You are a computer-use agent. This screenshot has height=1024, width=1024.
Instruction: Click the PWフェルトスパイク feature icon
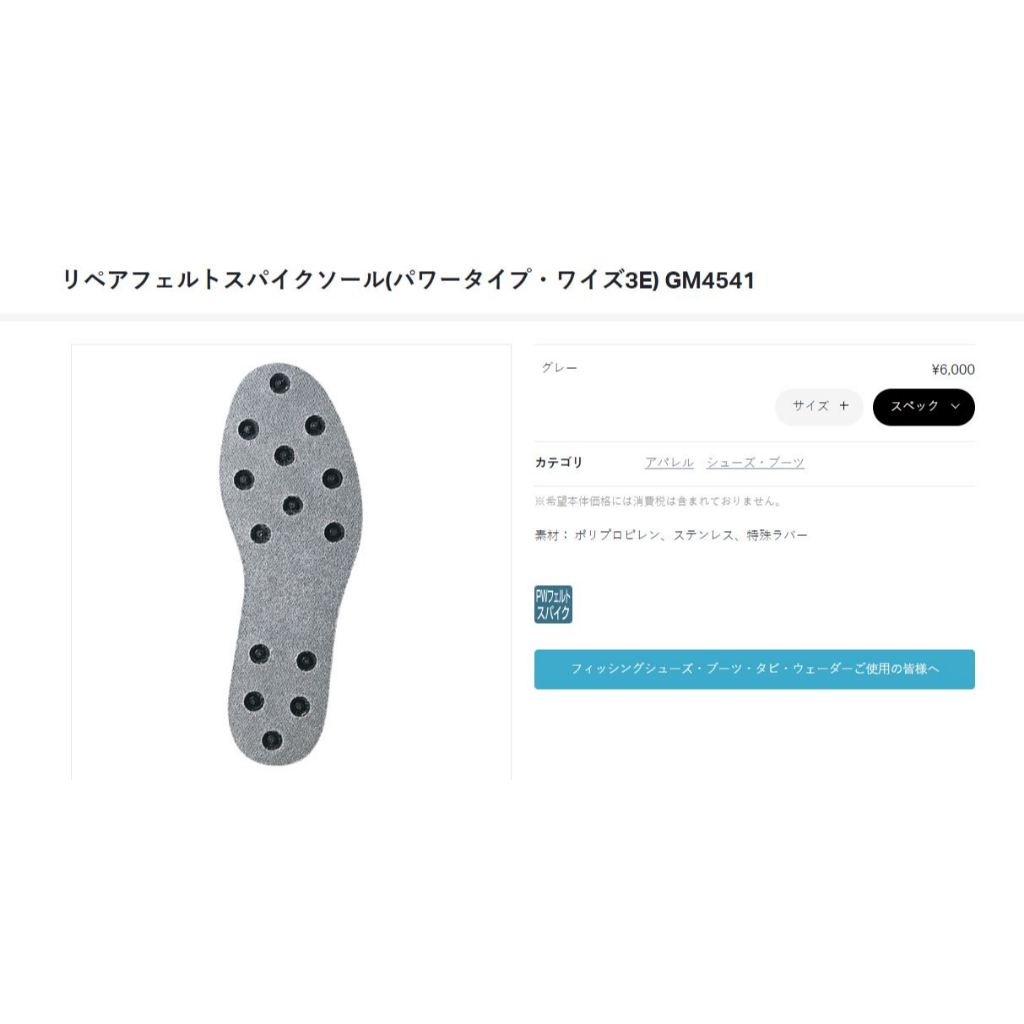pyautogui.click(x=553, y=604)
